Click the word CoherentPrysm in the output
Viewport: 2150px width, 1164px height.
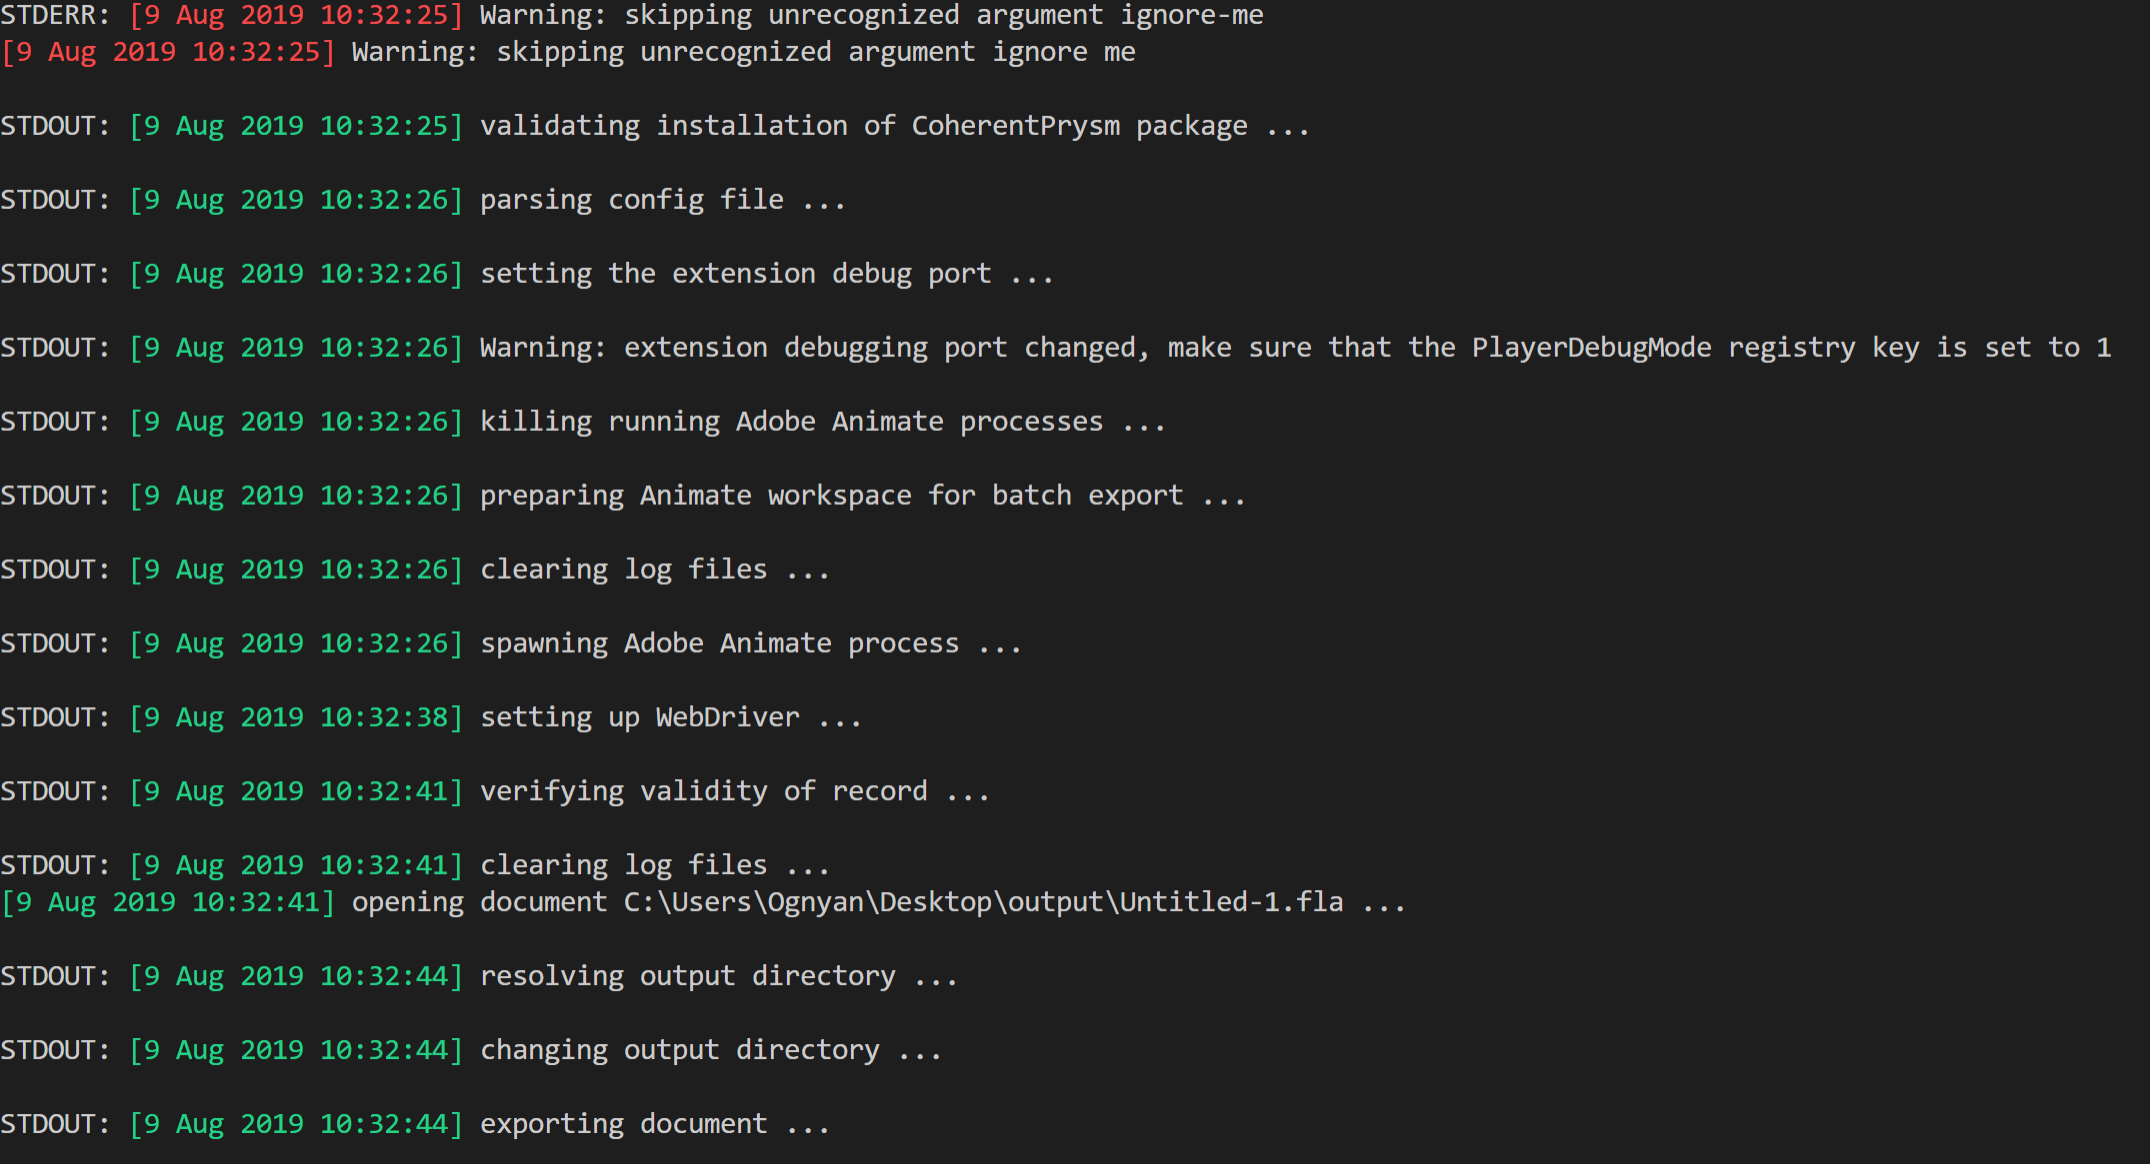pos(1015,126)
